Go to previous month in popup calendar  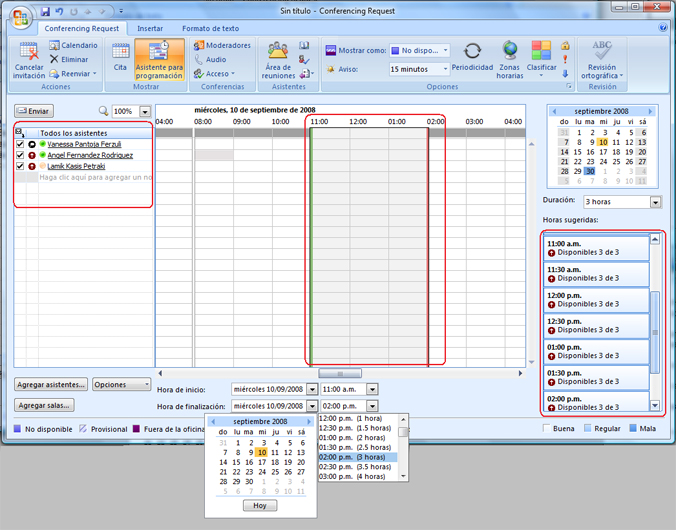click(x=213, y=421)
